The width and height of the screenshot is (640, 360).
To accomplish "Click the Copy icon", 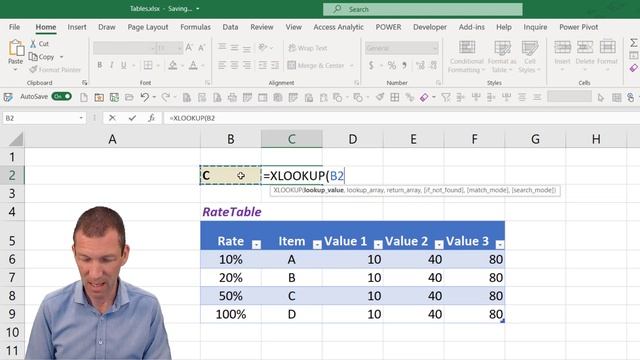I will pos(33,57).
